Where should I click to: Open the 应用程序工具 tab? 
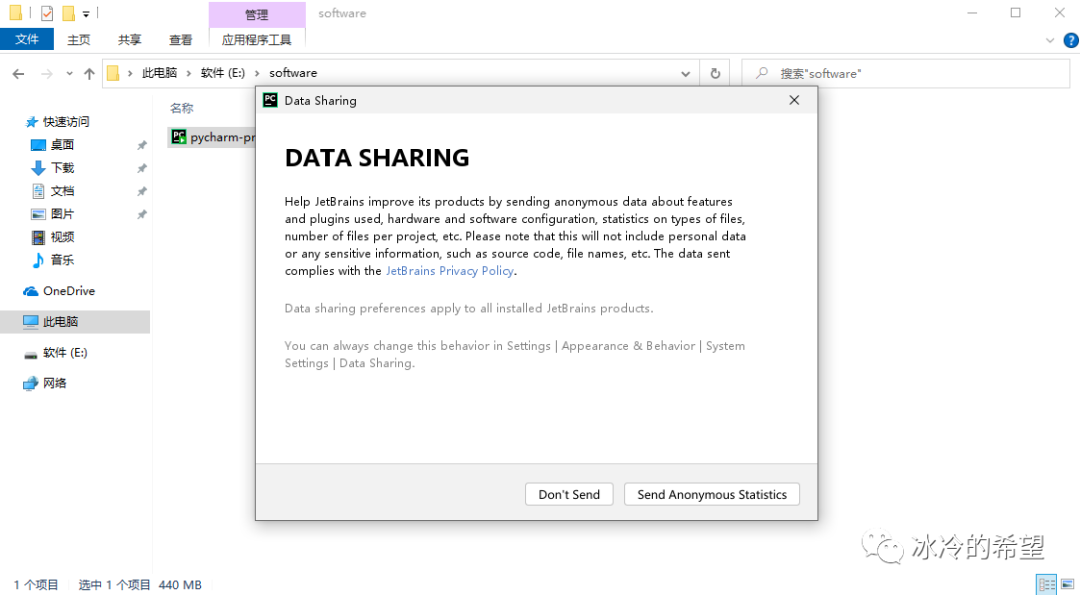coord(256,39)
